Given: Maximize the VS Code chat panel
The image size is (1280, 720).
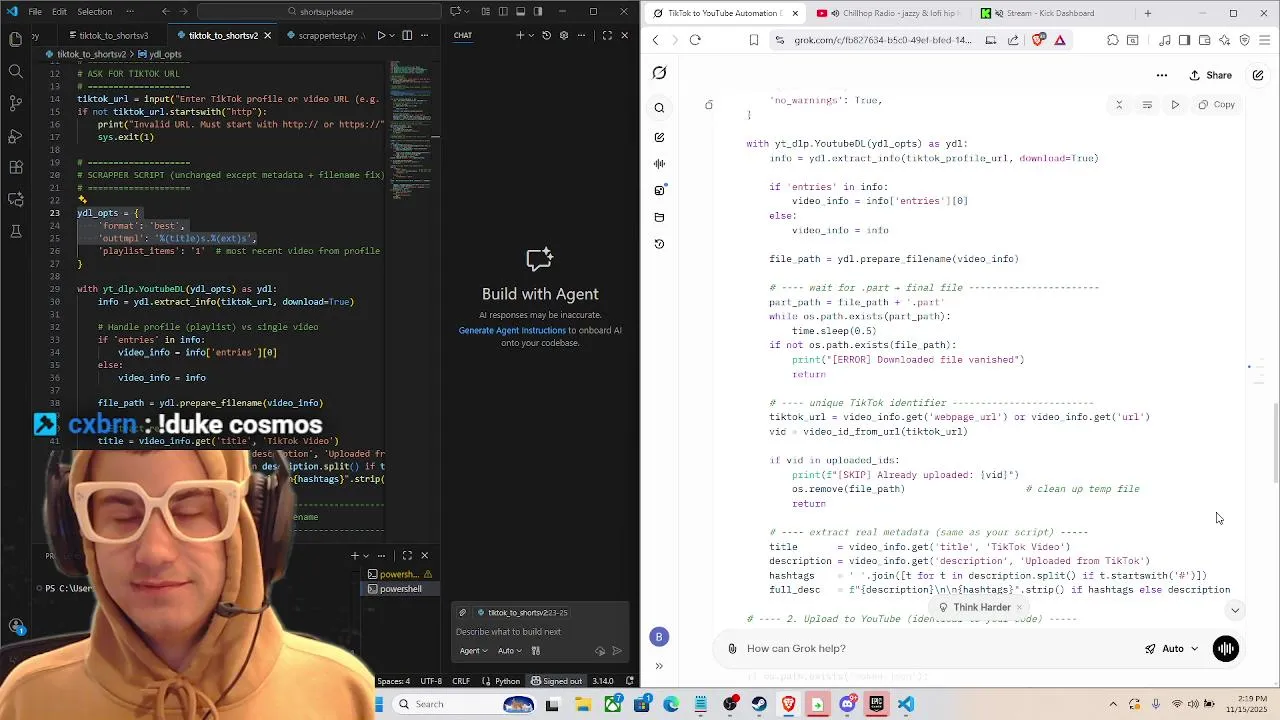Looking at the screenshot, I should (607, 35).
